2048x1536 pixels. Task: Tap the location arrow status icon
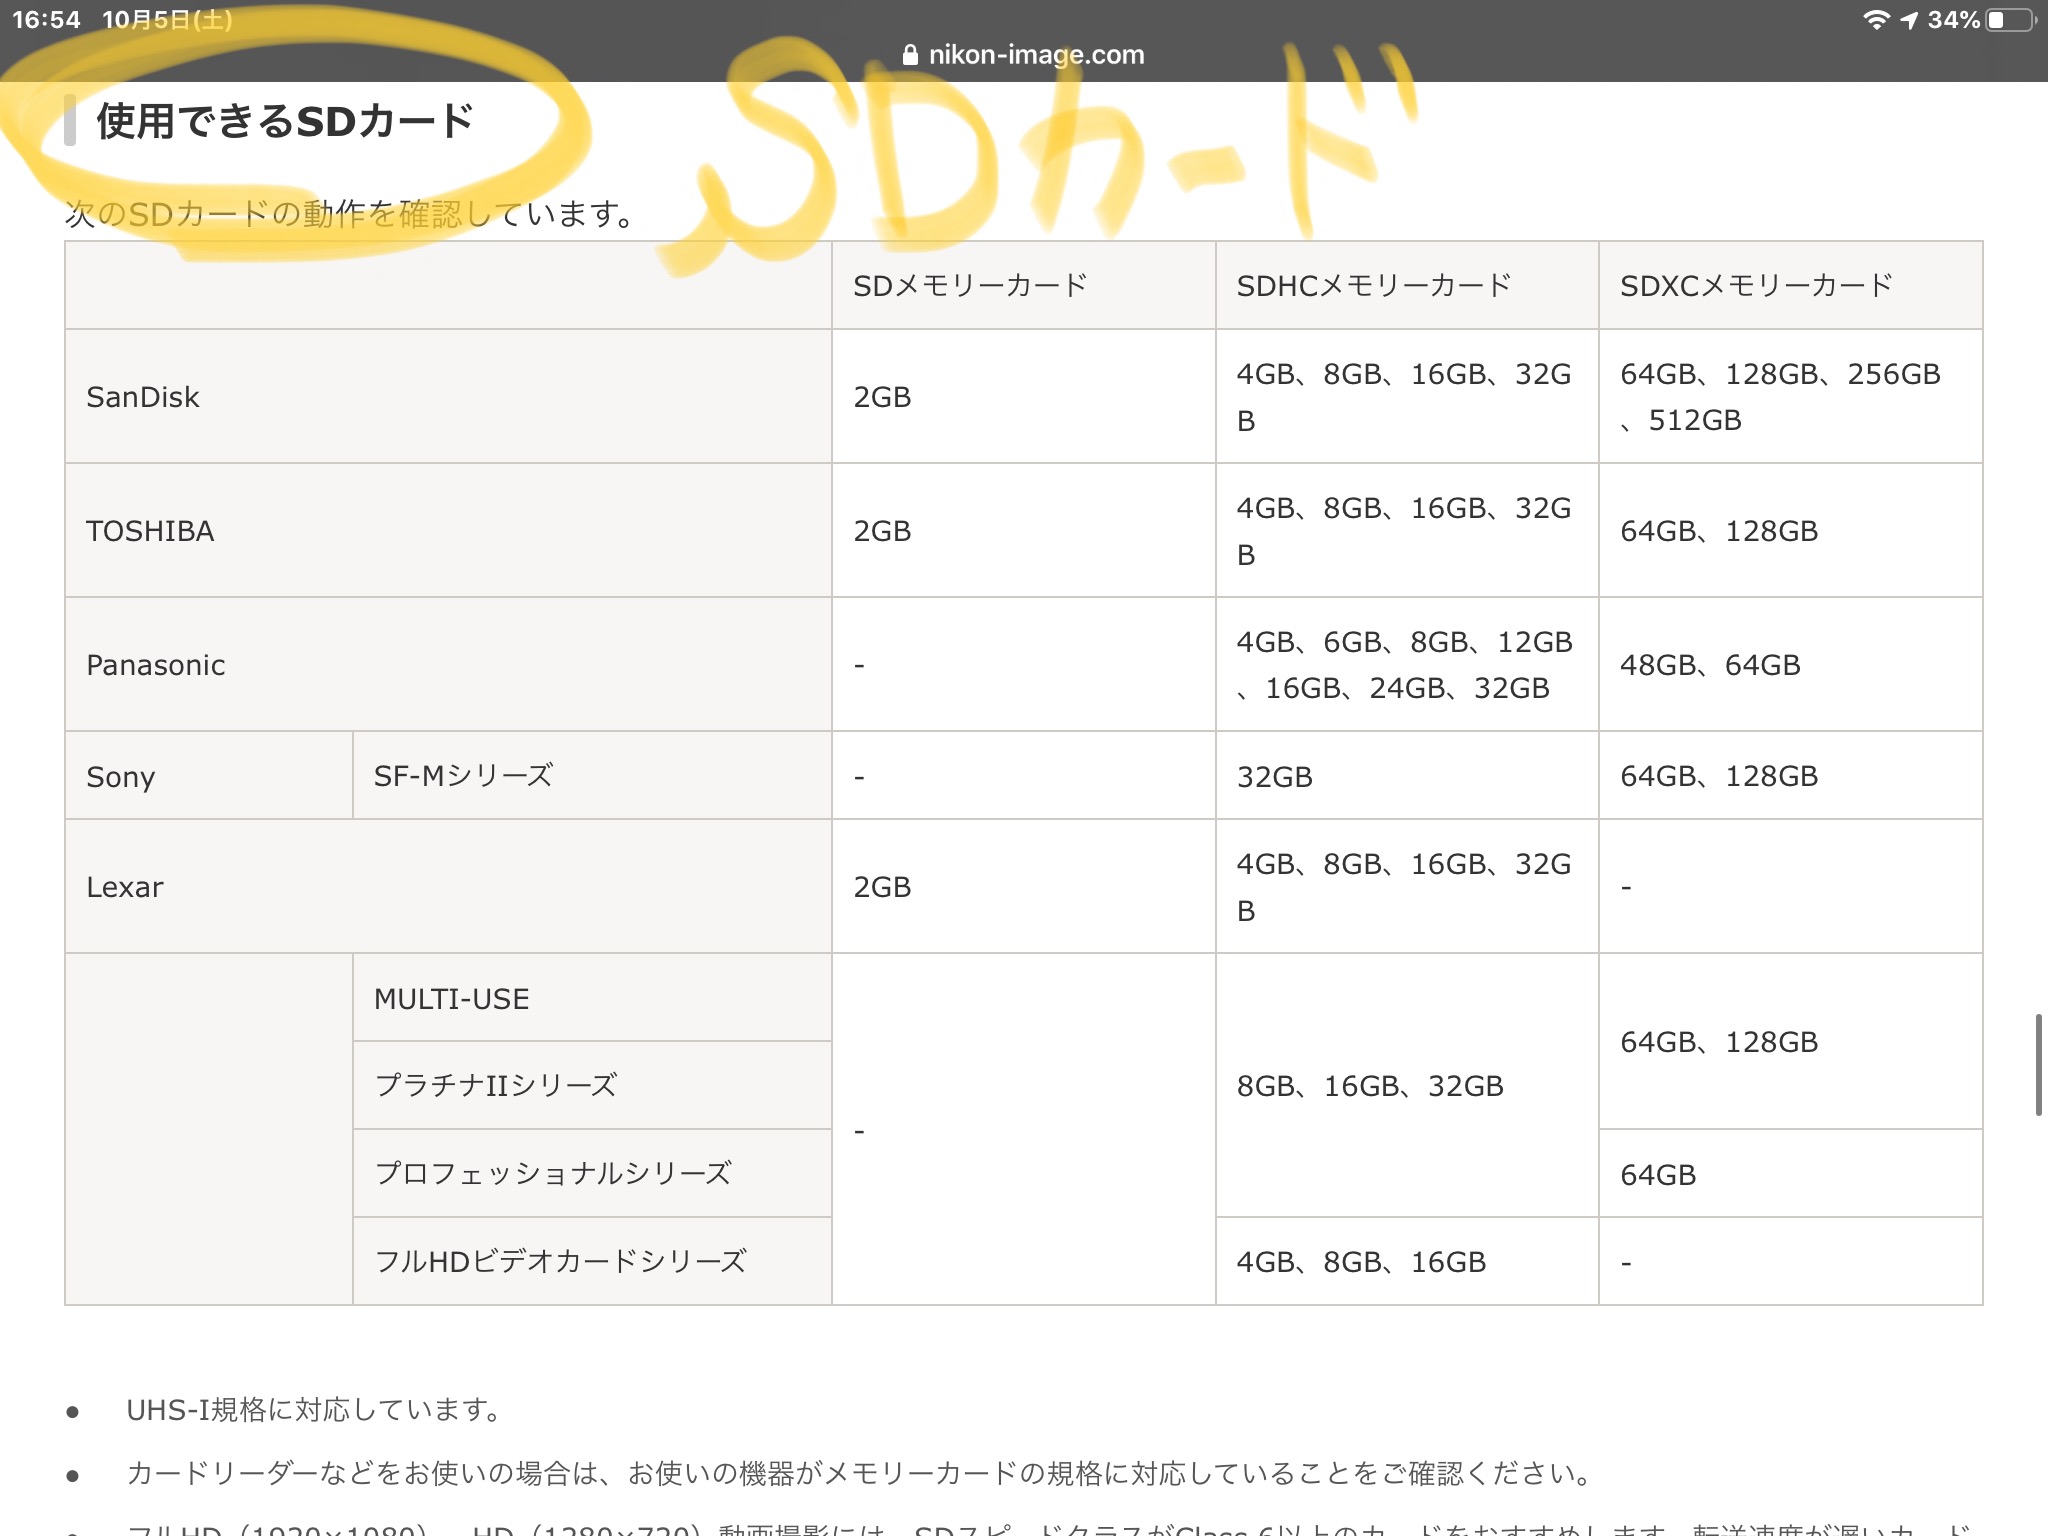(x=1909, y=20)
